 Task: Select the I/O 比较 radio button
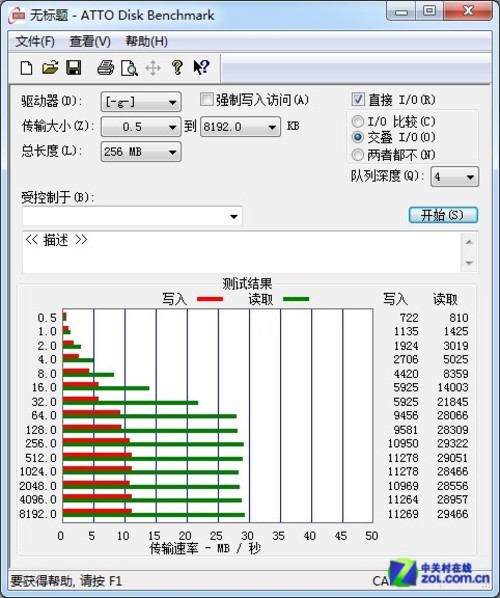click(358, 122)
